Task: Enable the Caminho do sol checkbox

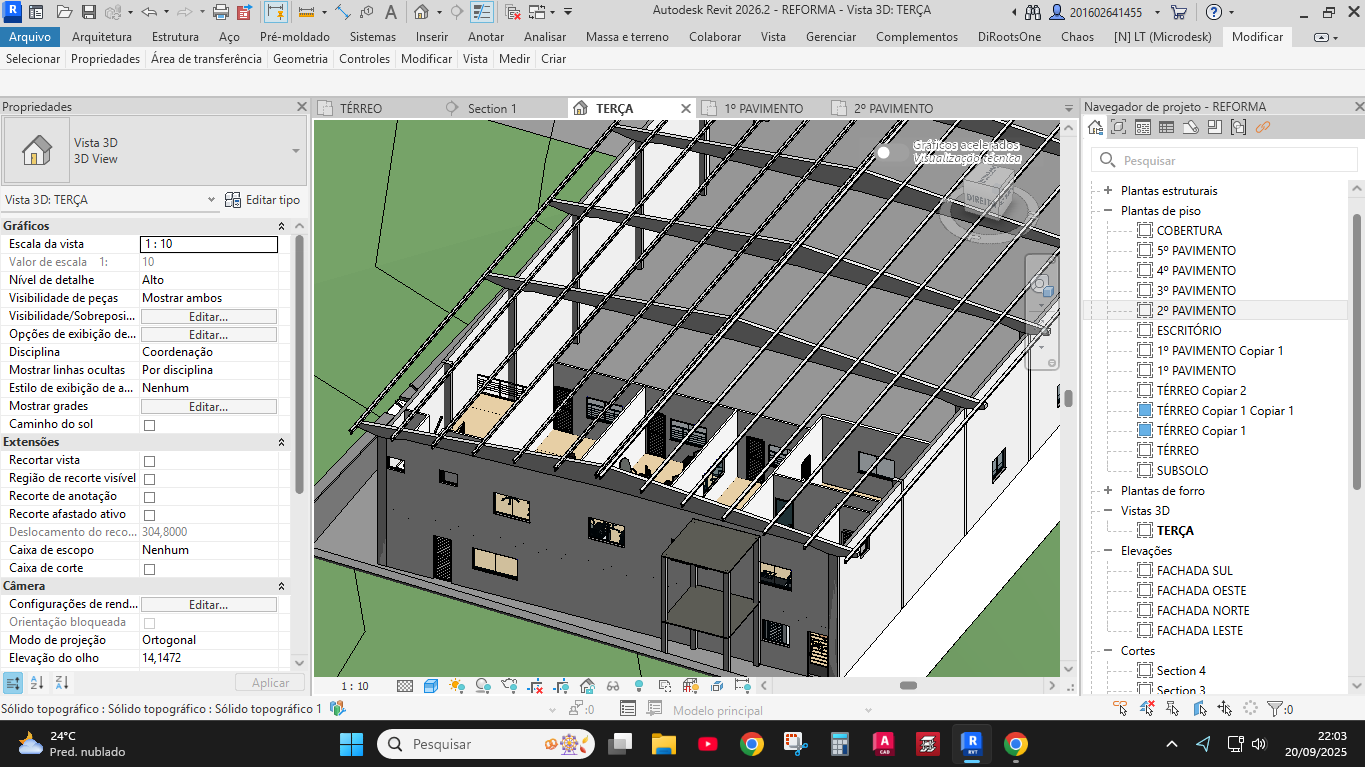Action: (x=150, y=425)
